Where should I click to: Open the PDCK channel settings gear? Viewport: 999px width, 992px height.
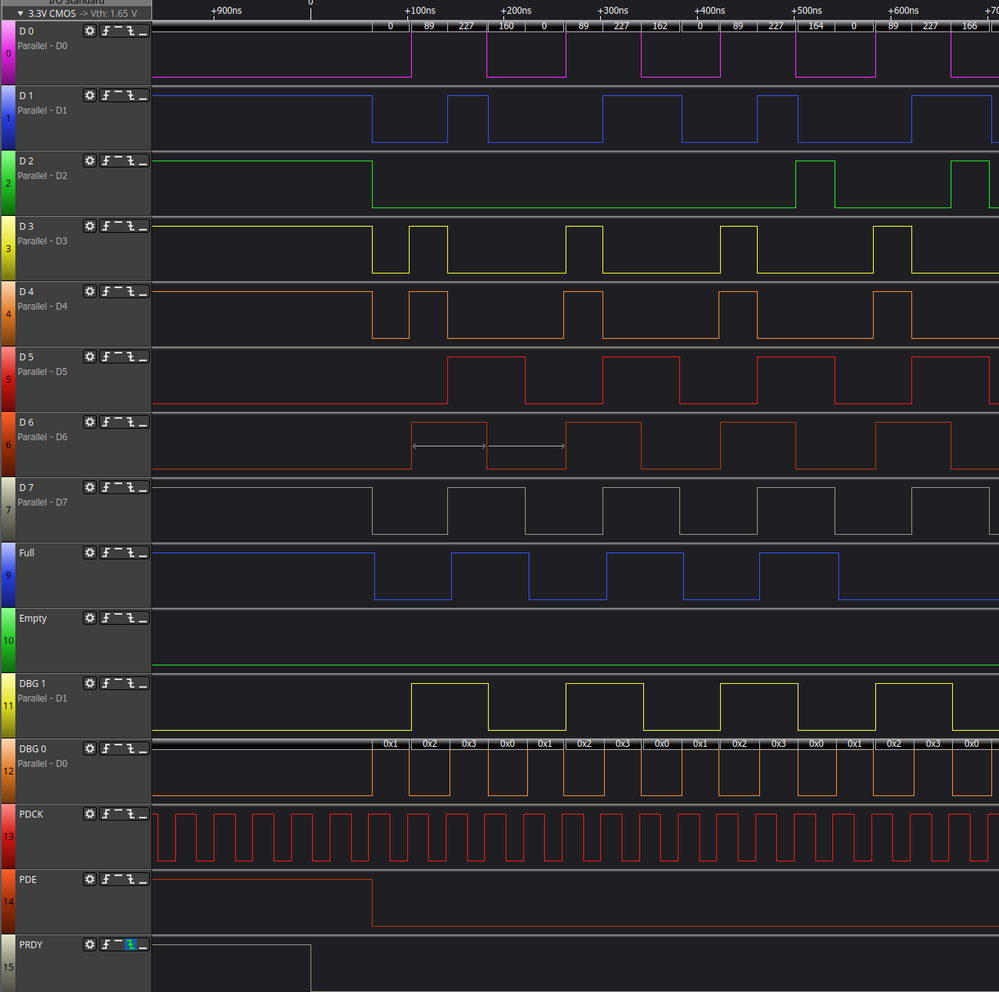pyautogui.click(x=90, y=814)
